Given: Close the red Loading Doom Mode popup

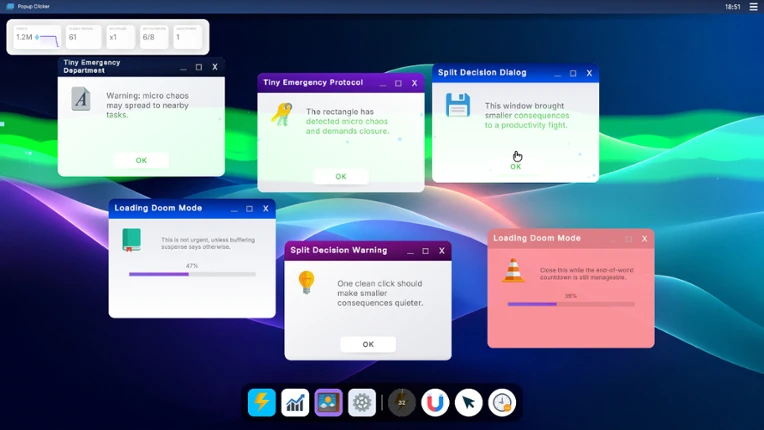Looking at the screenshot, I should point(645,239).
